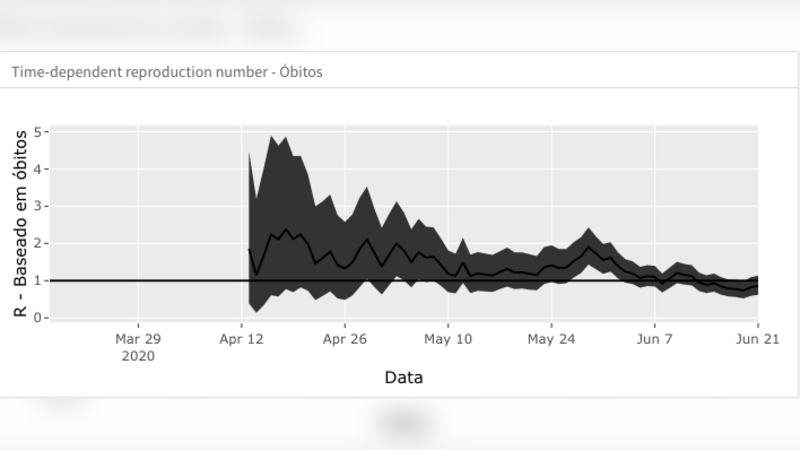
Task: Click the y-axis tick label '1'
Action: [x=37, y=281]
